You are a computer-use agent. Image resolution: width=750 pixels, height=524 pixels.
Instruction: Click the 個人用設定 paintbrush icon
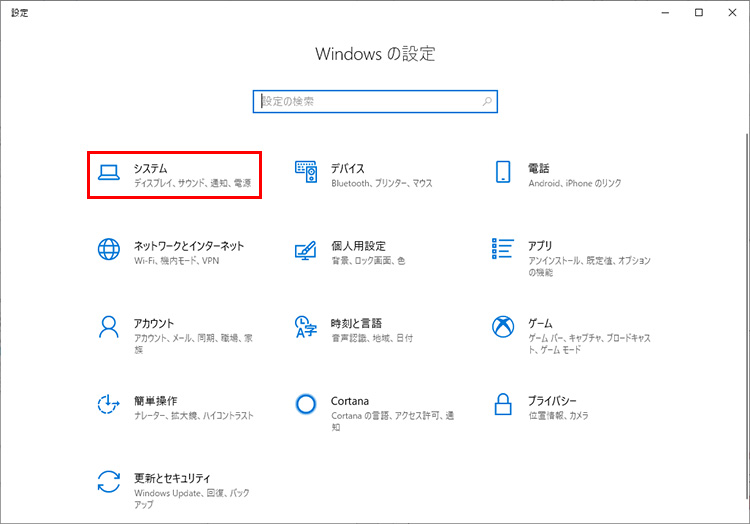coord(306,250)
